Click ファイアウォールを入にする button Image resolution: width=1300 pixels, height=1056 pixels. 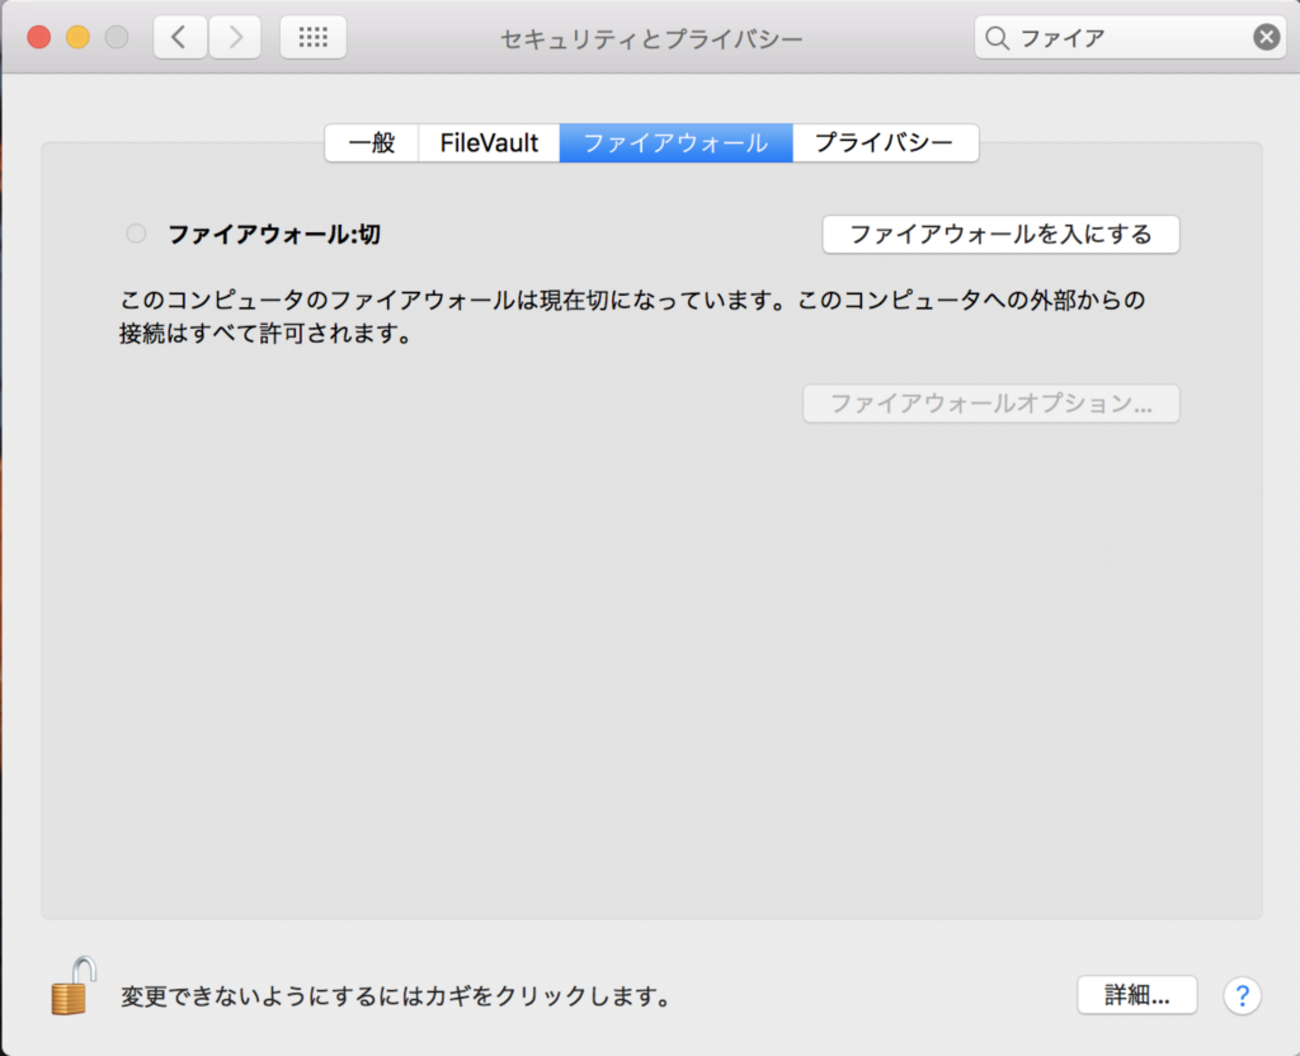[x=1001, y=235]
